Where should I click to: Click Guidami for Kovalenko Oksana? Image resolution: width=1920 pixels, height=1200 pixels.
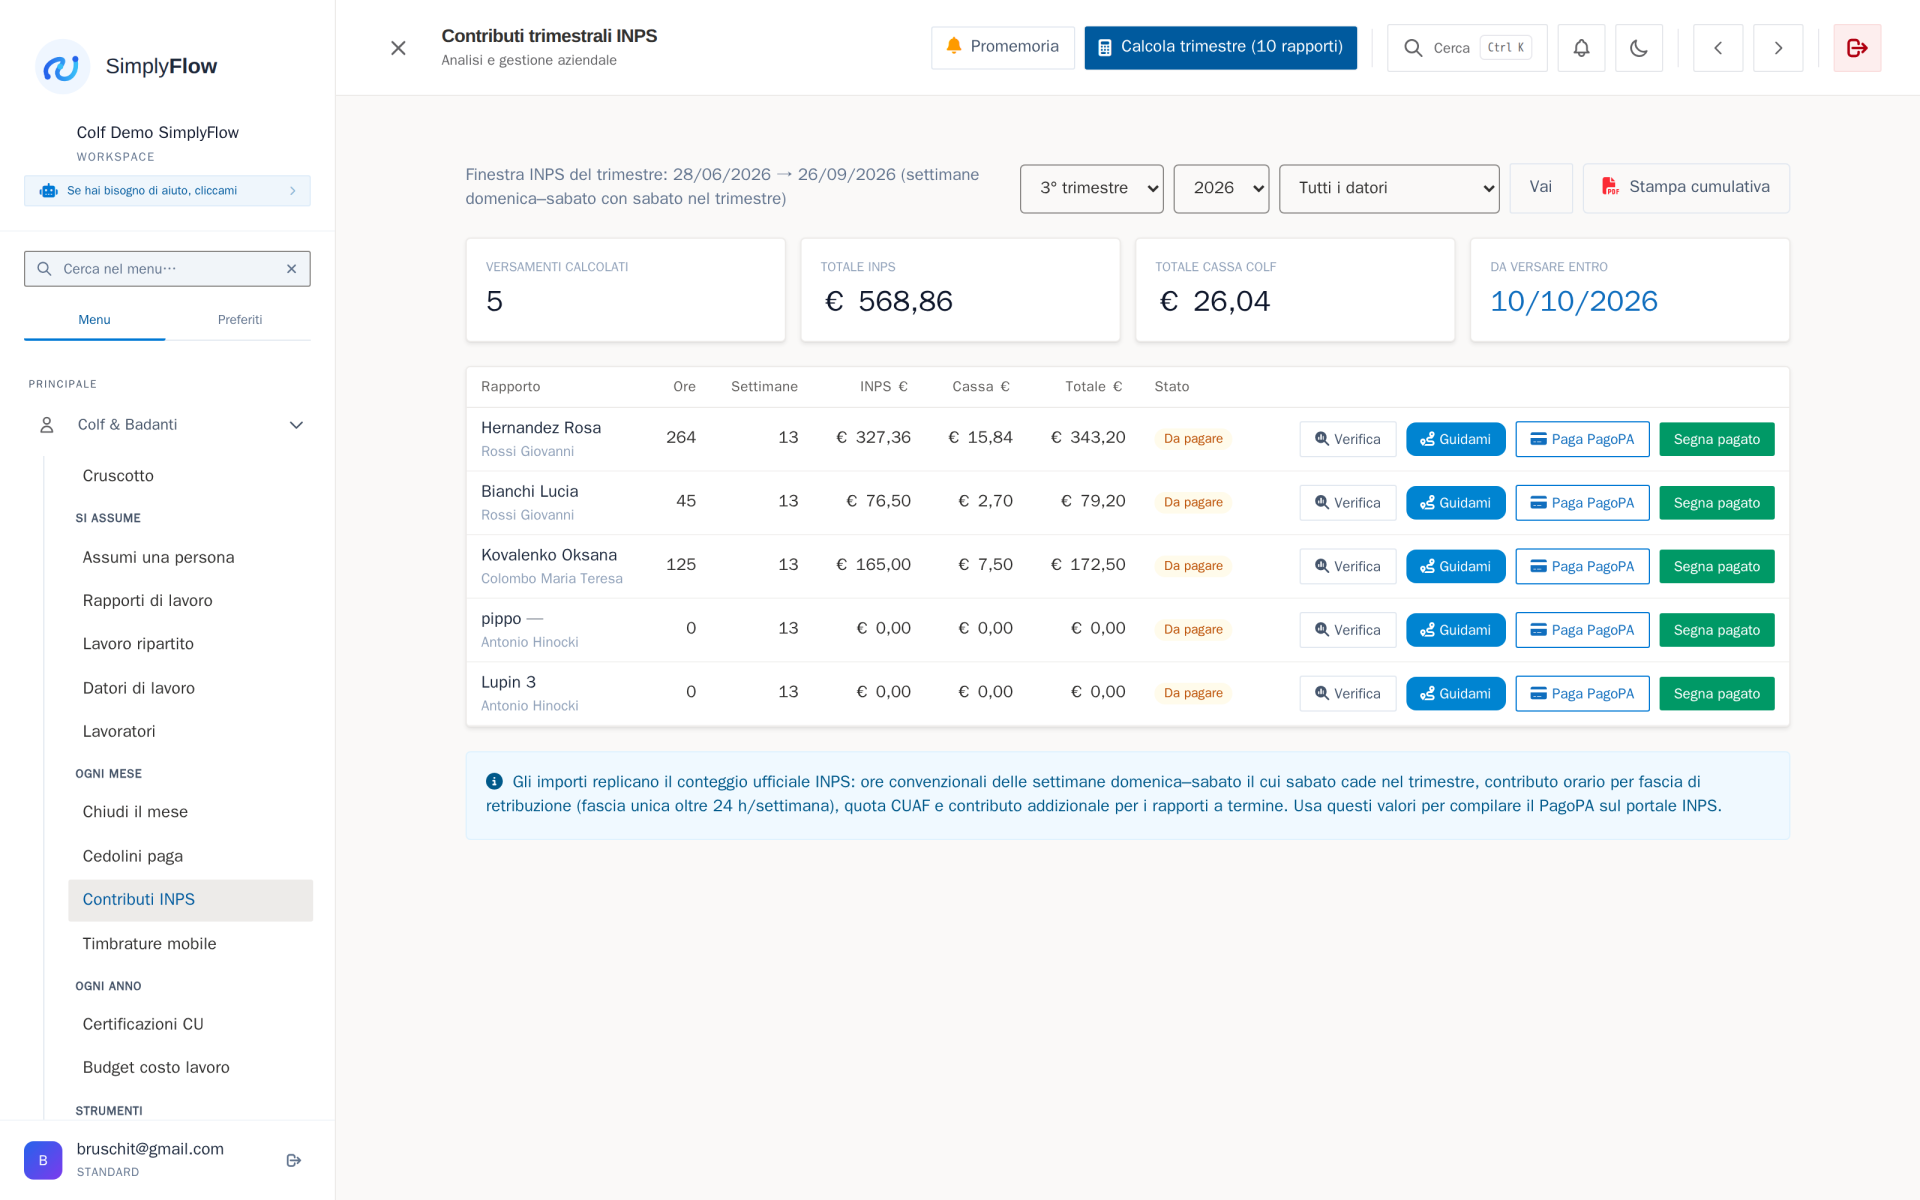click(1456, 566)
